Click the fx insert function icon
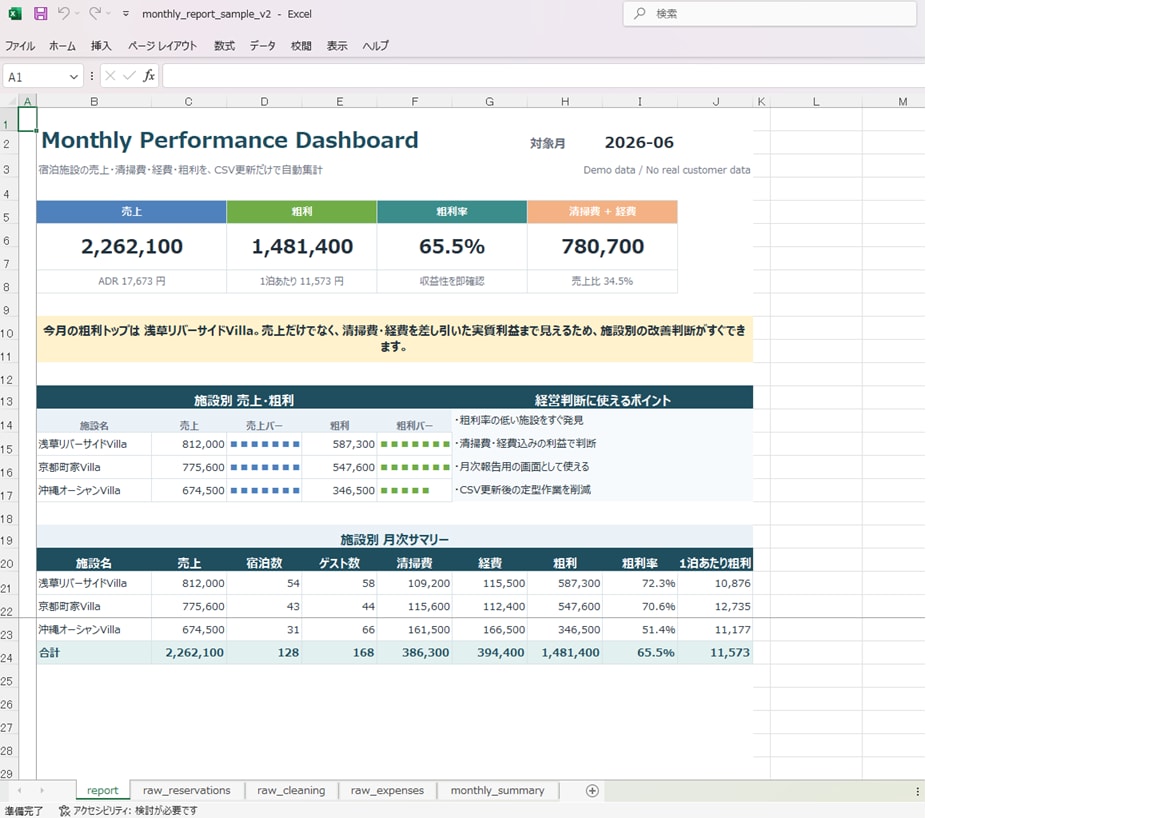Viewport: 1152px width, 818px height. click(148, 76)
